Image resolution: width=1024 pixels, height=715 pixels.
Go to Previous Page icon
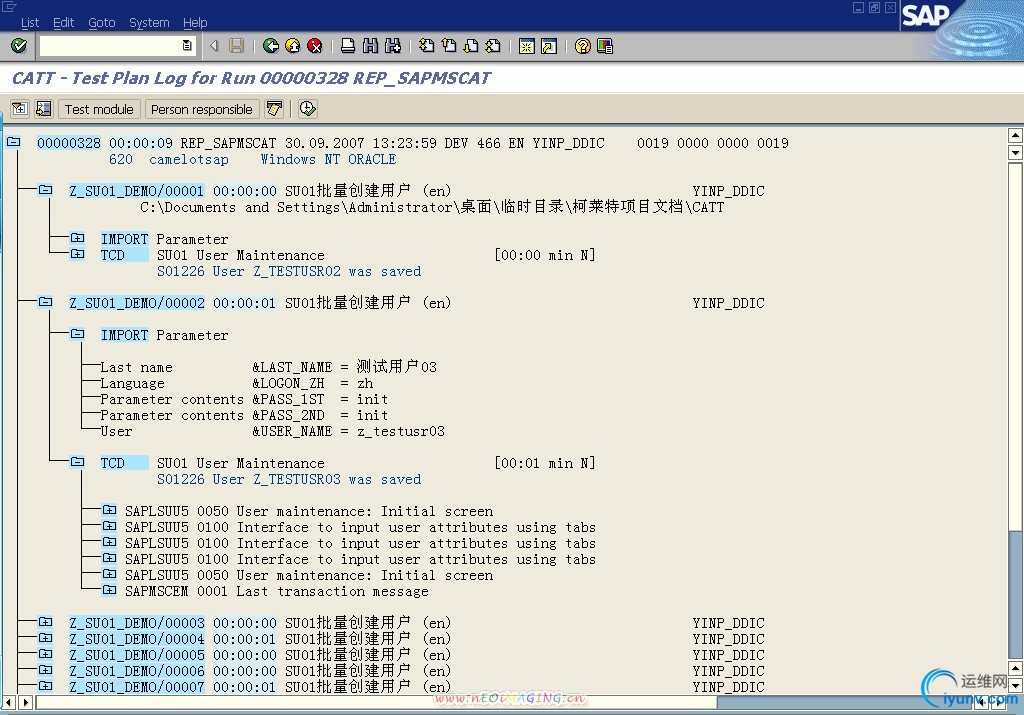449,46
